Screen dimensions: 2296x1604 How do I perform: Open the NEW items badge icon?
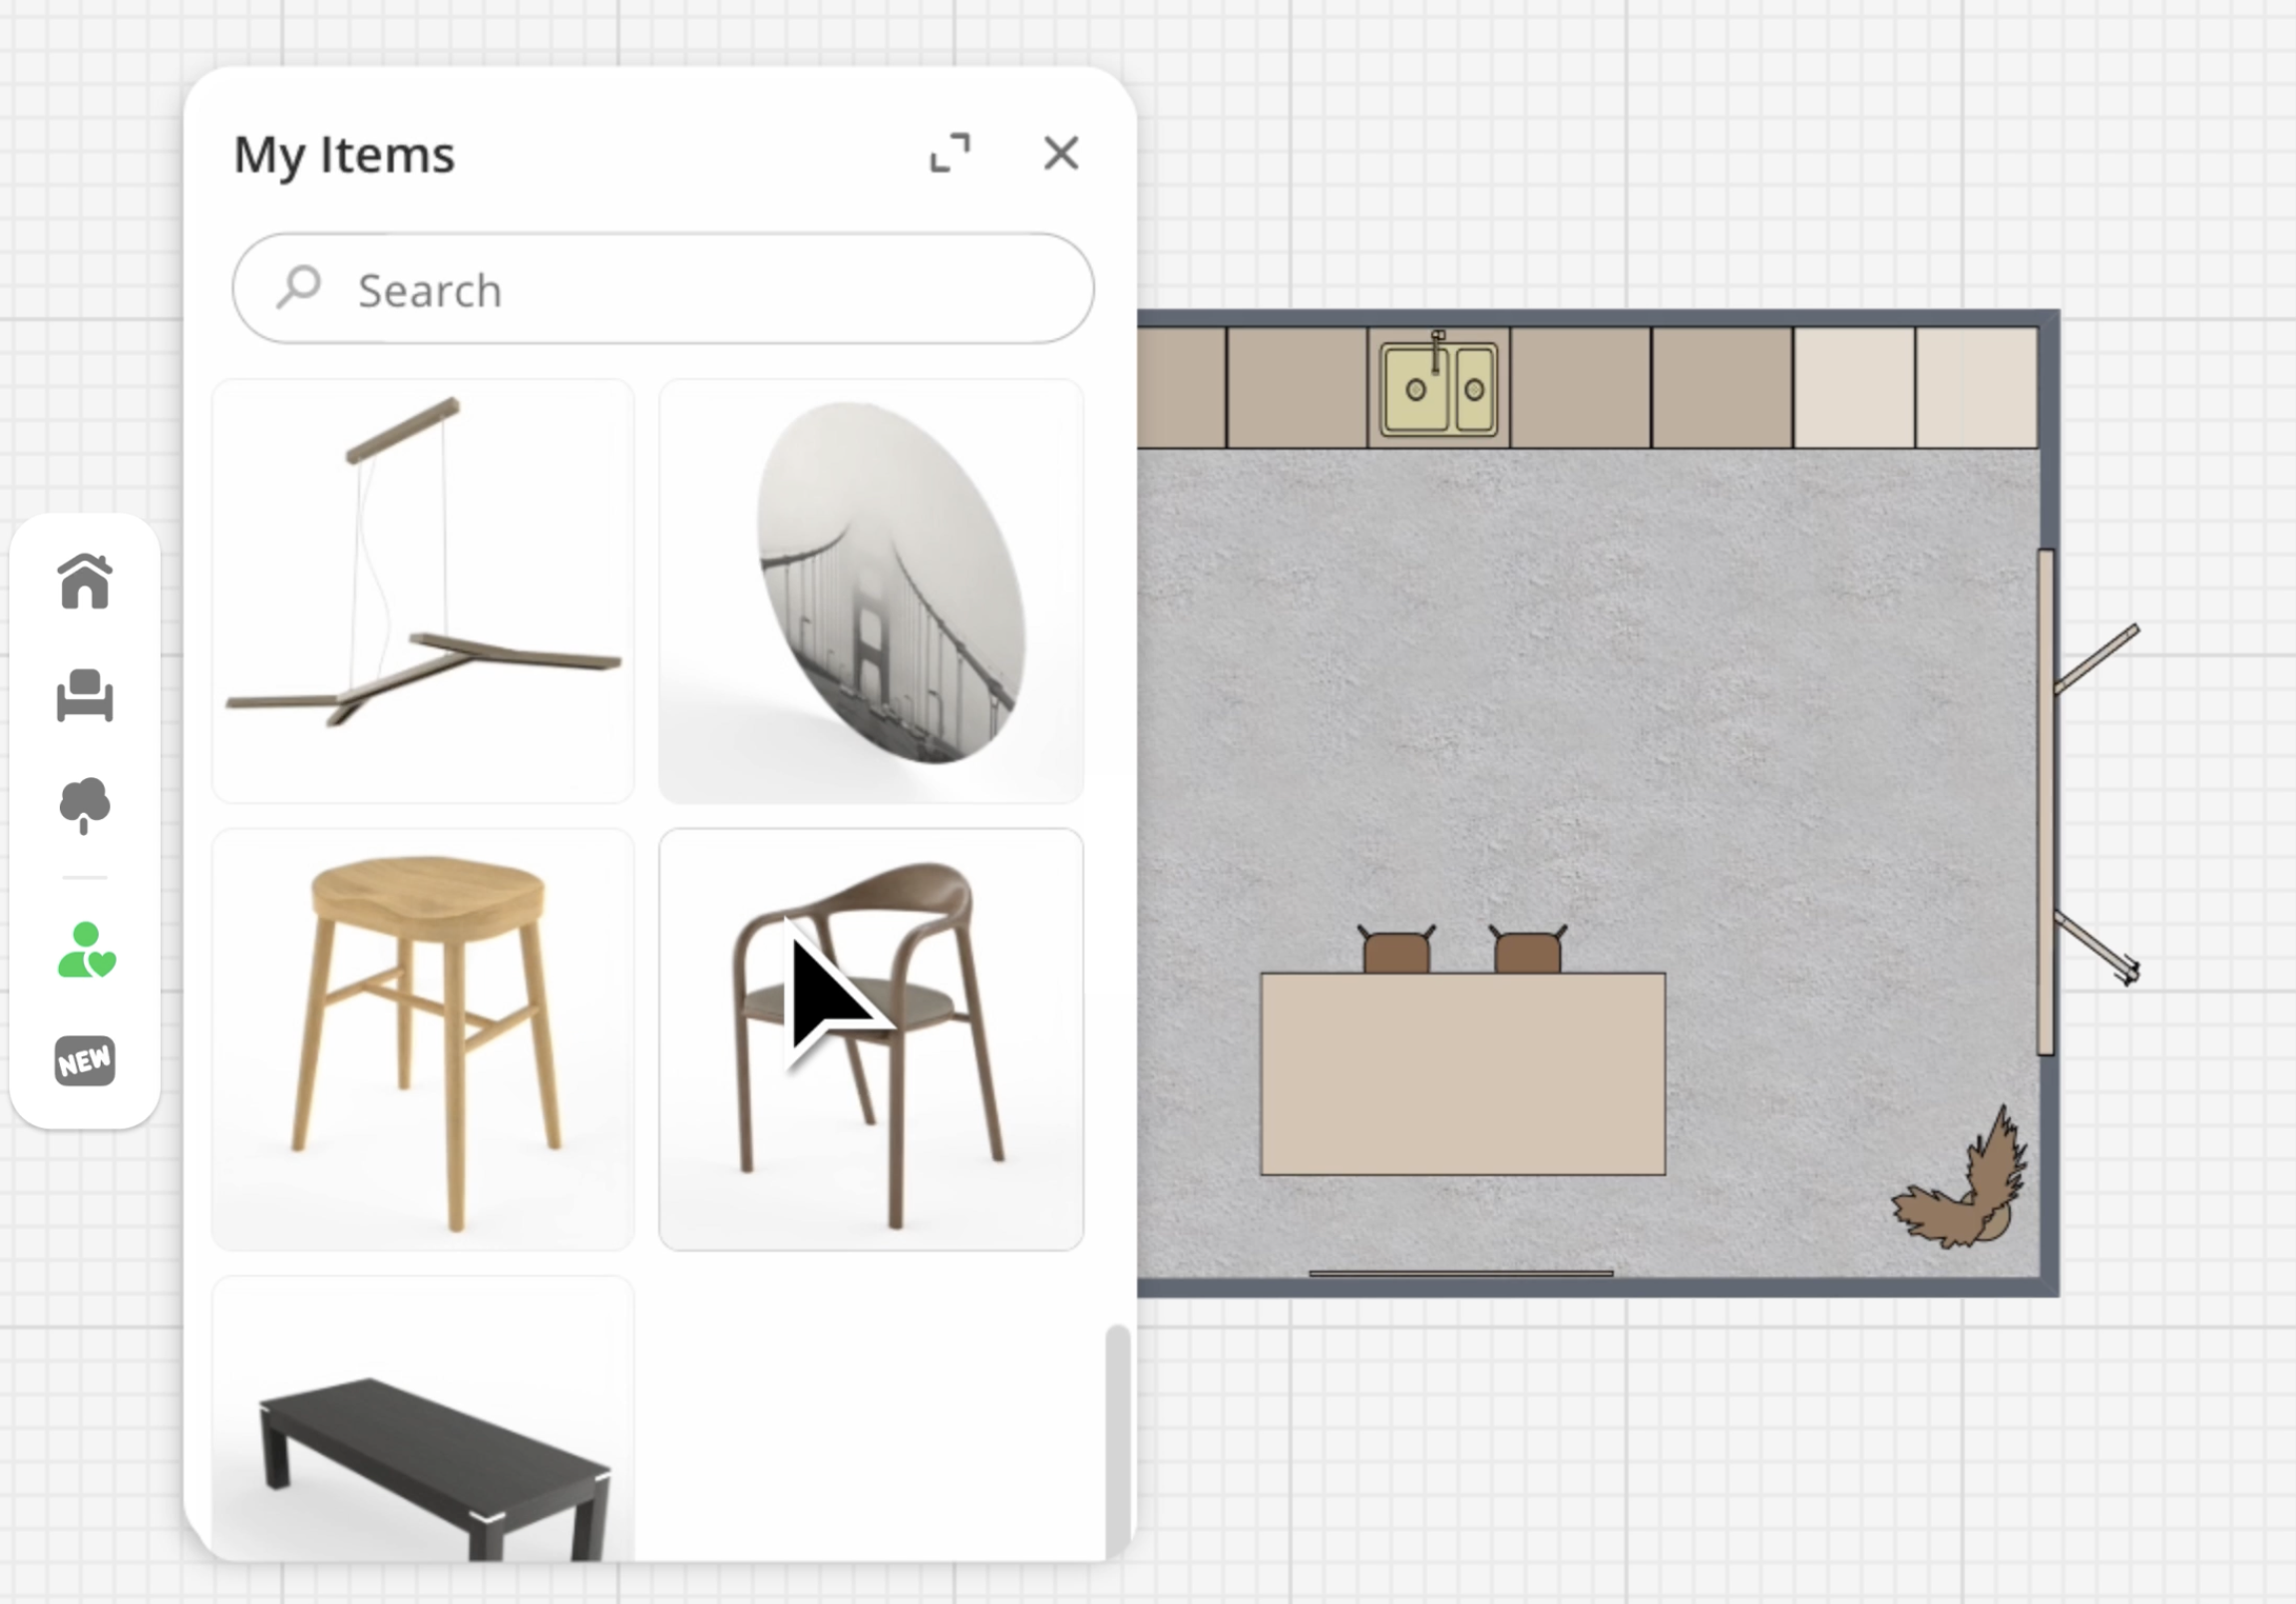pos(85,1061)
